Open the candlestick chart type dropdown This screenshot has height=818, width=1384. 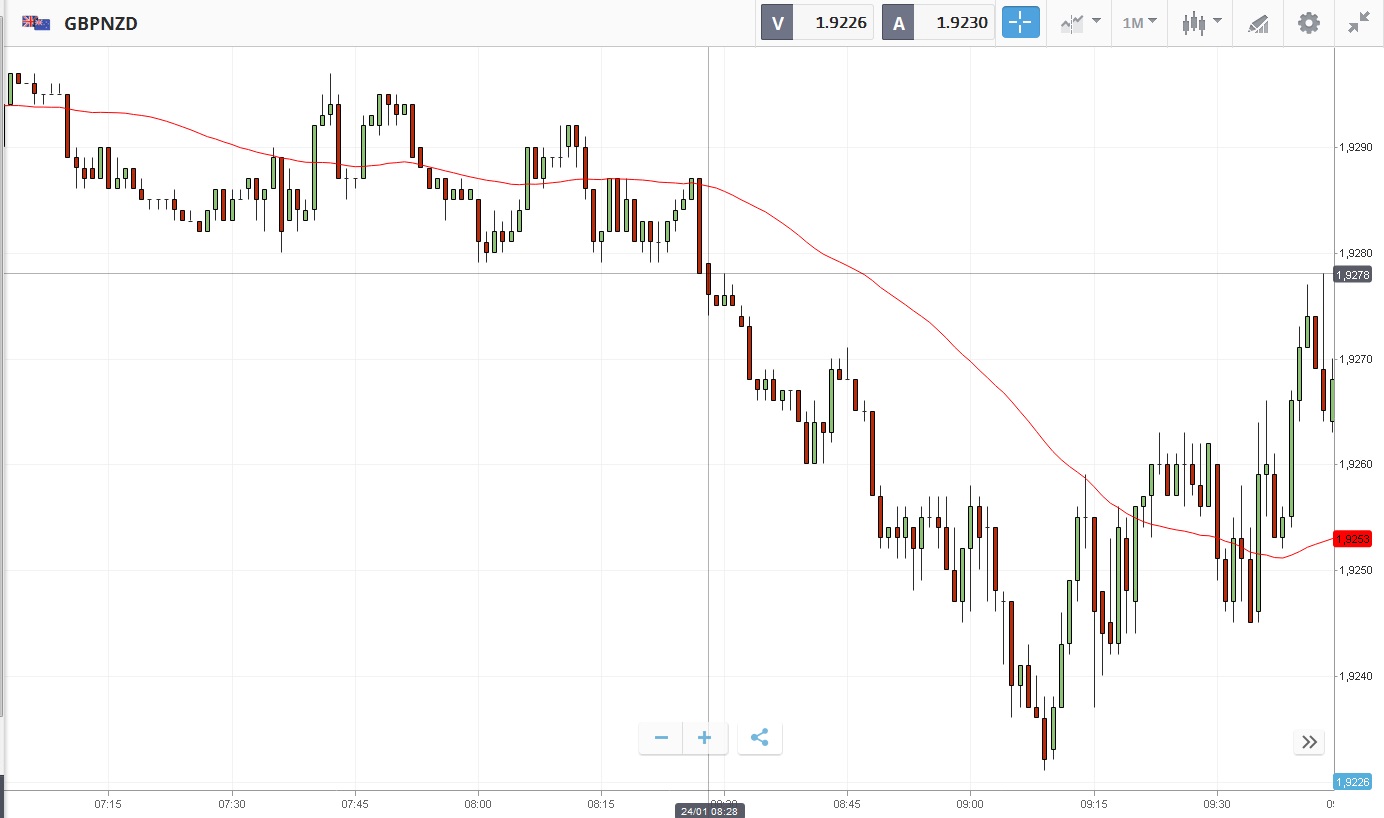pyautogui.click(x=1201, y=23)
